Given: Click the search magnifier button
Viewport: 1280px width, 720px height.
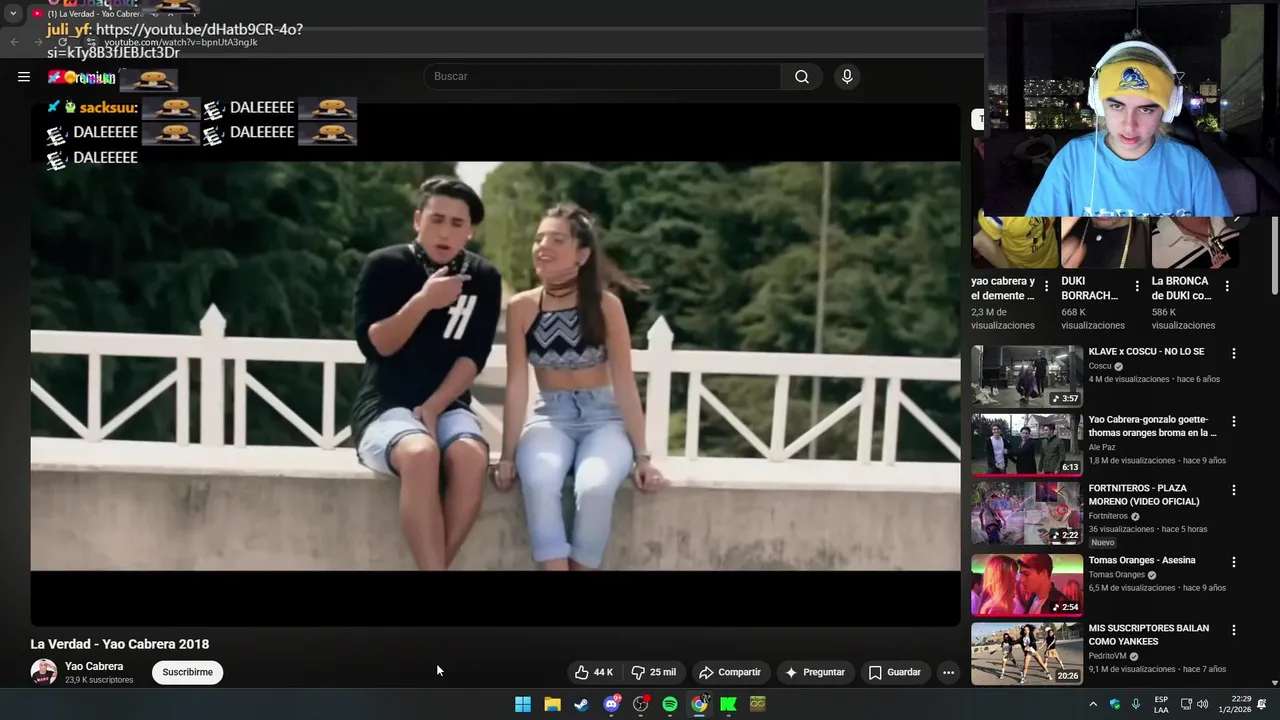Looking at the screenshot, I should (802, 76).
